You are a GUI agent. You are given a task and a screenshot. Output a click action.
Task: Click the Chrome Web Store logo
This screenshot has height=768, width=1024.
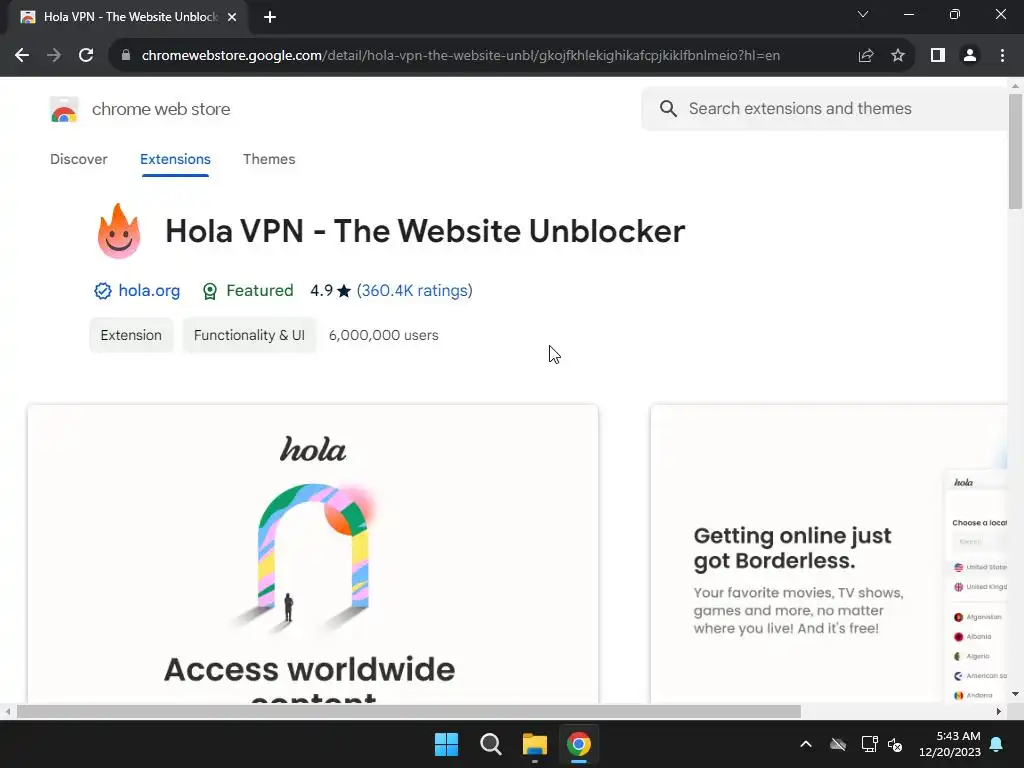(64, 110)
